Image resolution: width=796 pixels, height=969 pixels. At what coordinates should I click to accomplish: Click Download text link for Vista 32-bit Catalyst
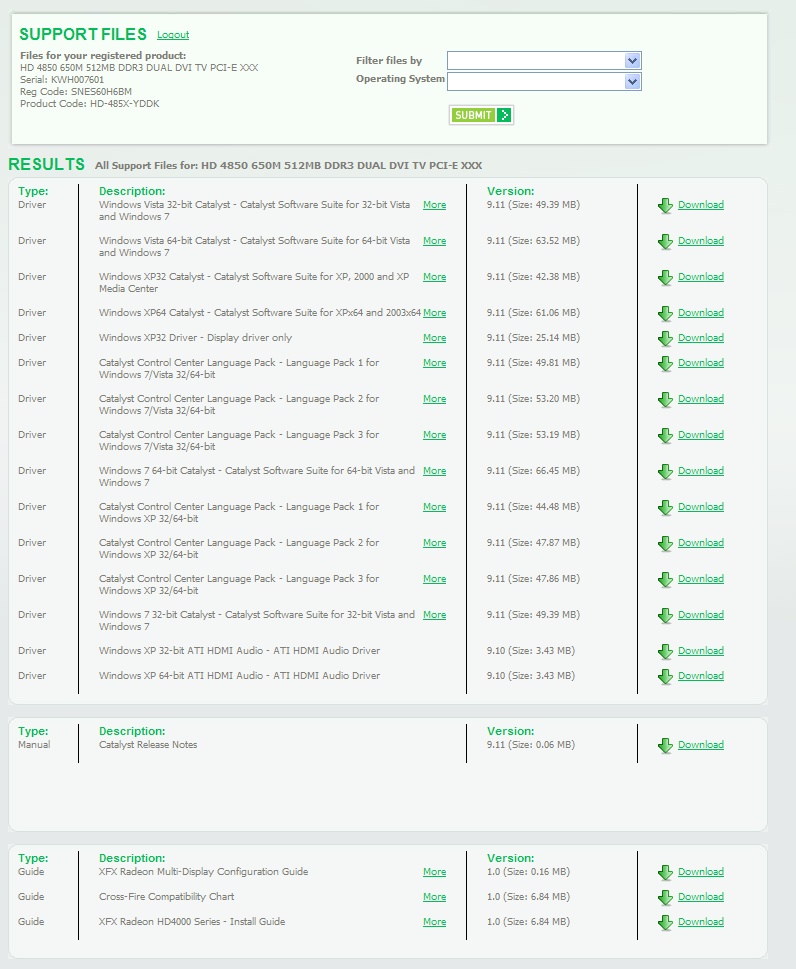[701, 205]
